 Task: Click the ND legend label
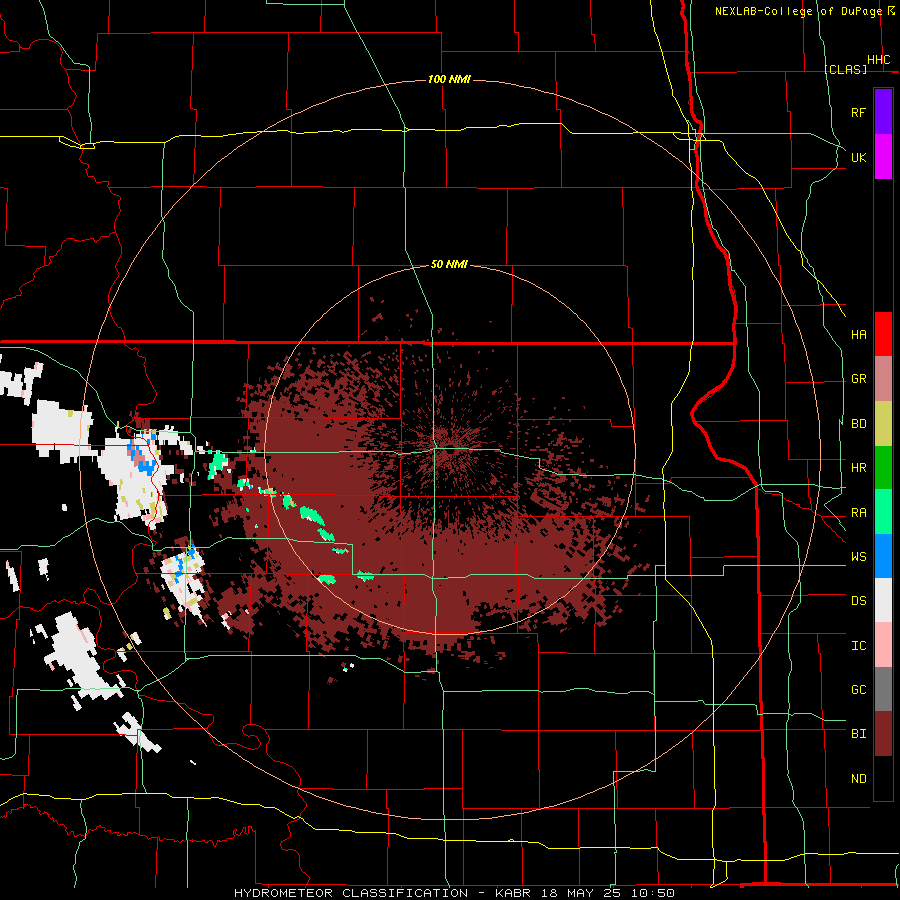[858, 779]
